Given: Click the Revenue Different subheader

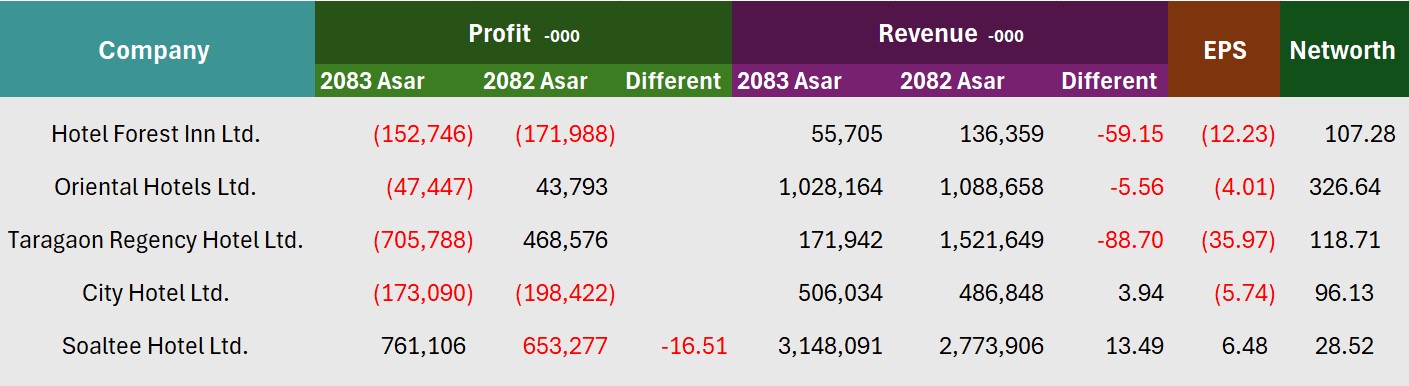Looking at the screenshot, I should 1109,81.
